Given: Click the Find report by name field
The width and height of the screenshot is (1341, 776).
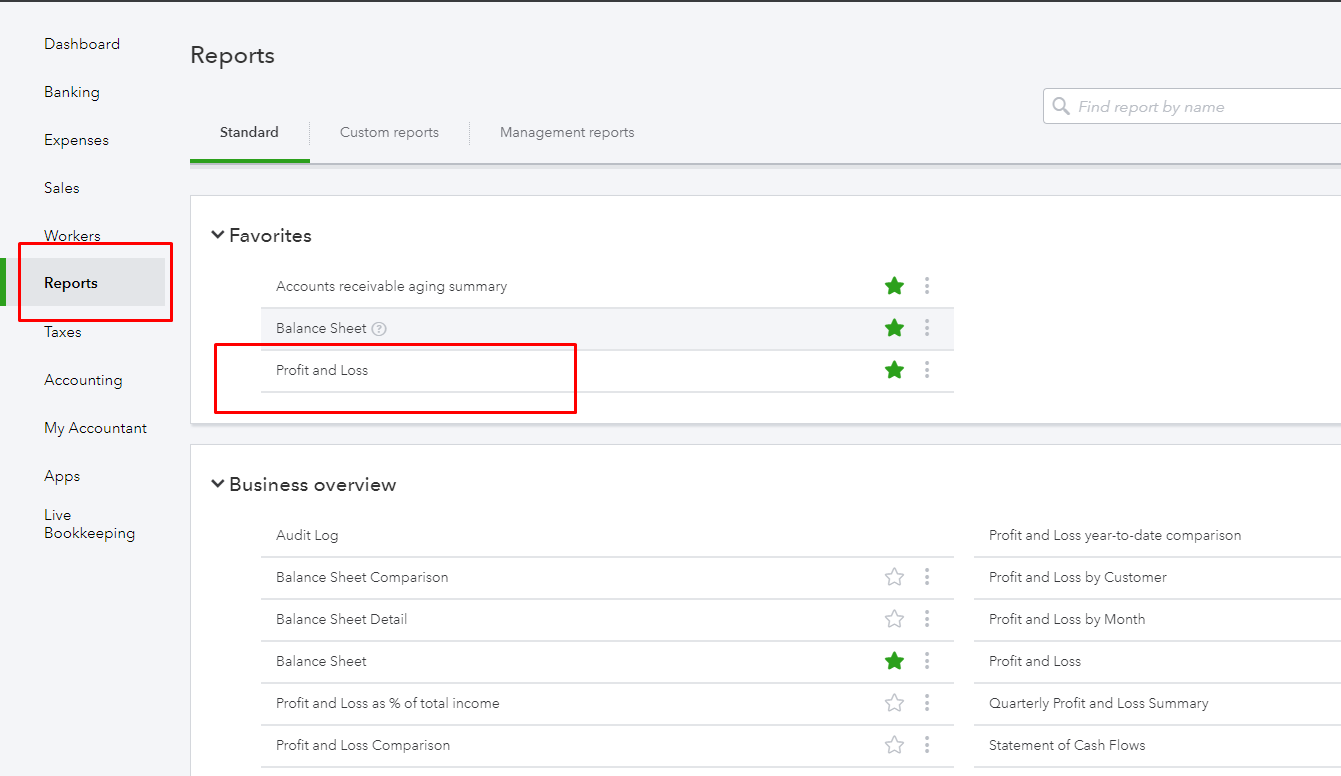Looking at the screenshot, I should 1180,105.
